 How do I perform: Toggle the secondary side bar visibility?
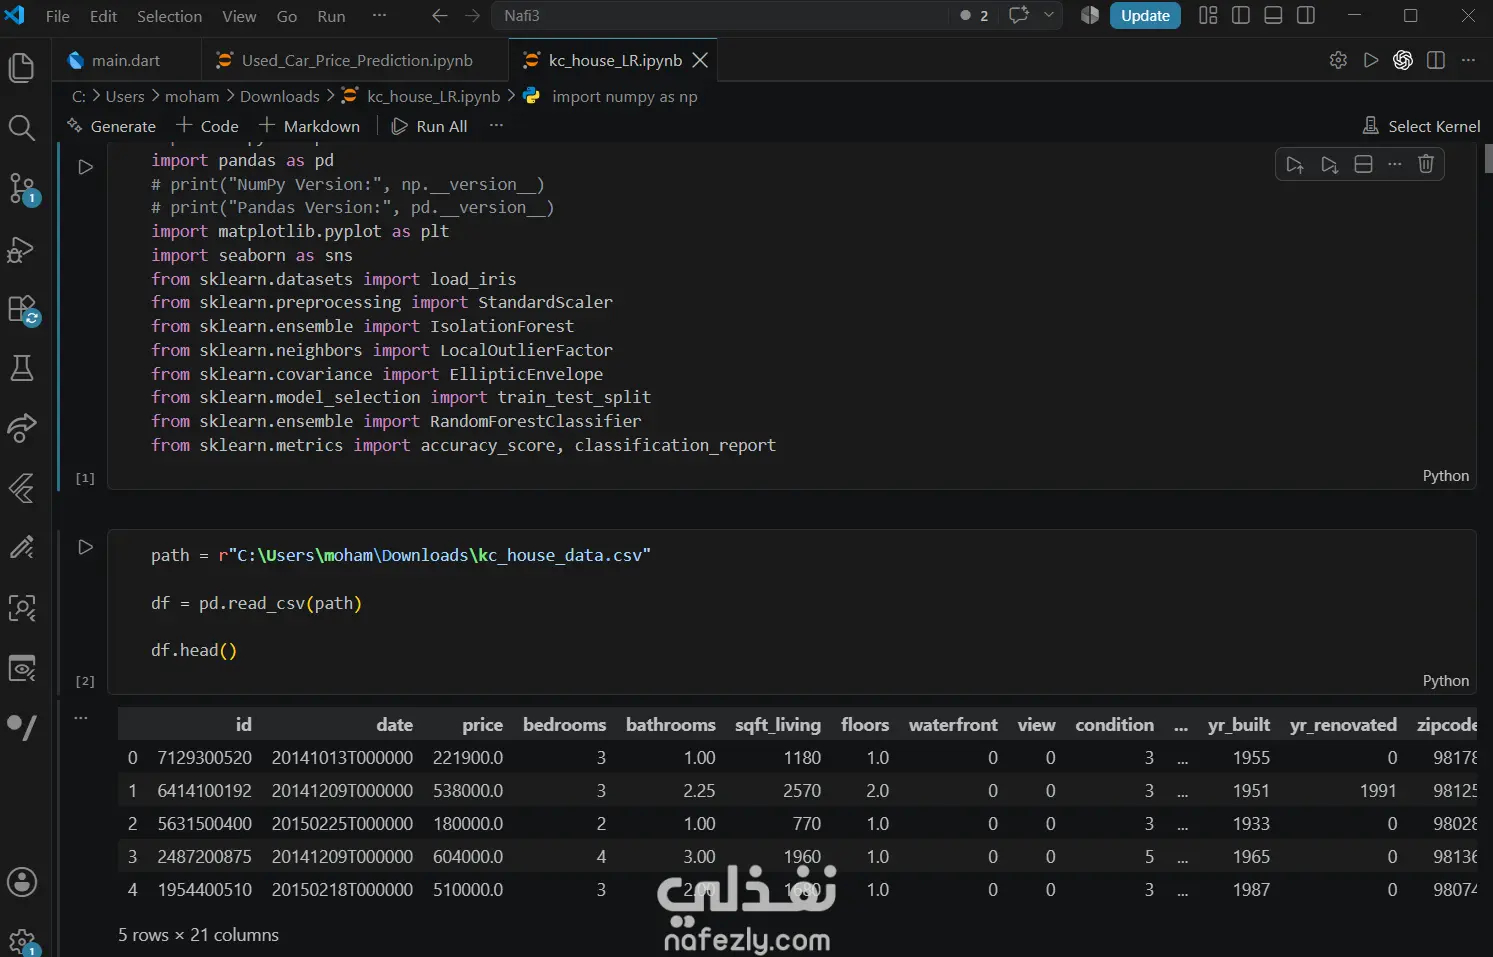pos(1306,15)
